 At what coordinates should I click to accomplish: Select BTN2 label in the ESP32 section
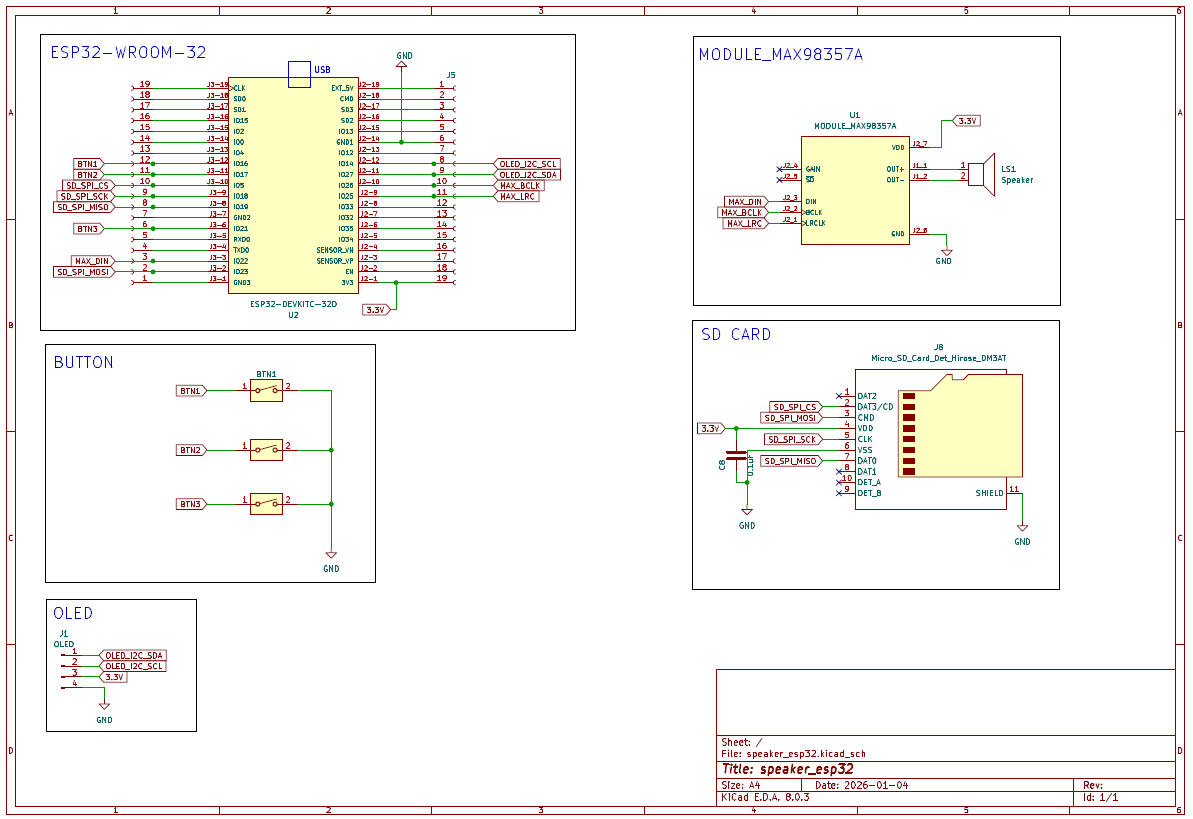[88, 174]
